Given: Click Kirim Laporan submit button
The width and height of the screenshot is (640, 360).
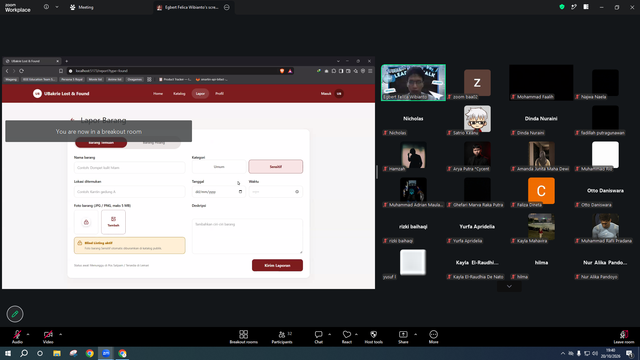Looking at the screenshot, I should (x=277, y=265).
